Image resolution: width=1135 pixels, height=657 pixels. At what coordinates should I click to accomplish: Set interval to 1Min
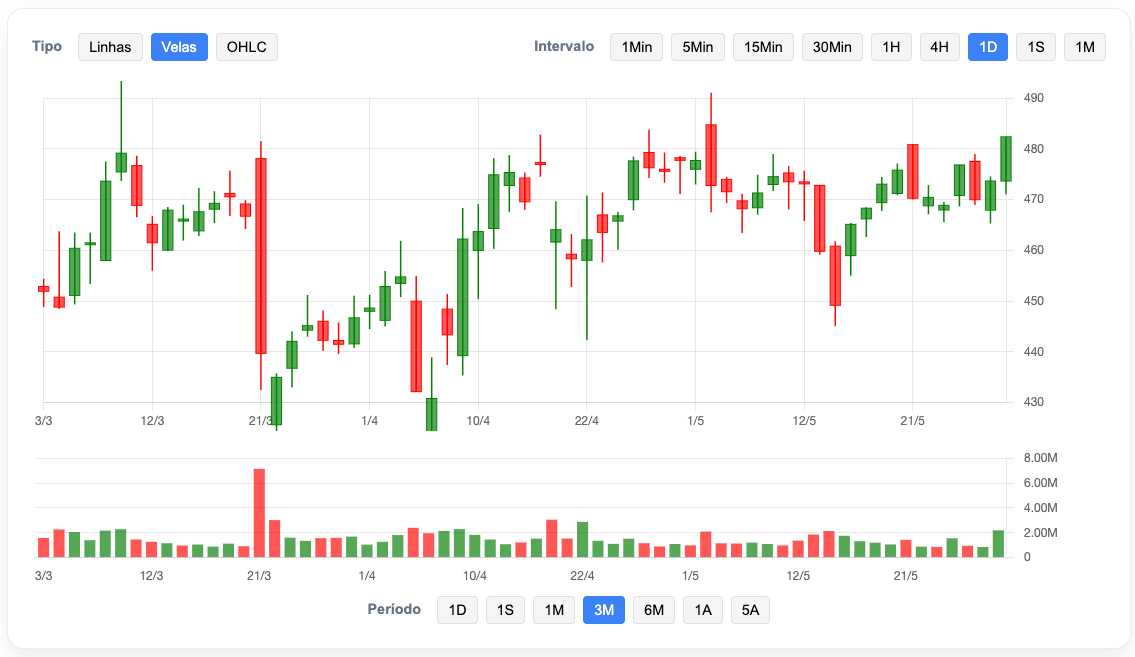pos(636,47)
